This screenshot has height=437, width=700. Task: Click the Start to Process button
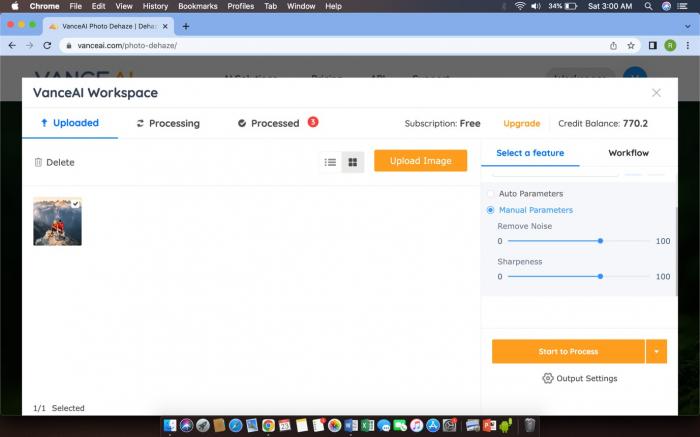[568, 351]
